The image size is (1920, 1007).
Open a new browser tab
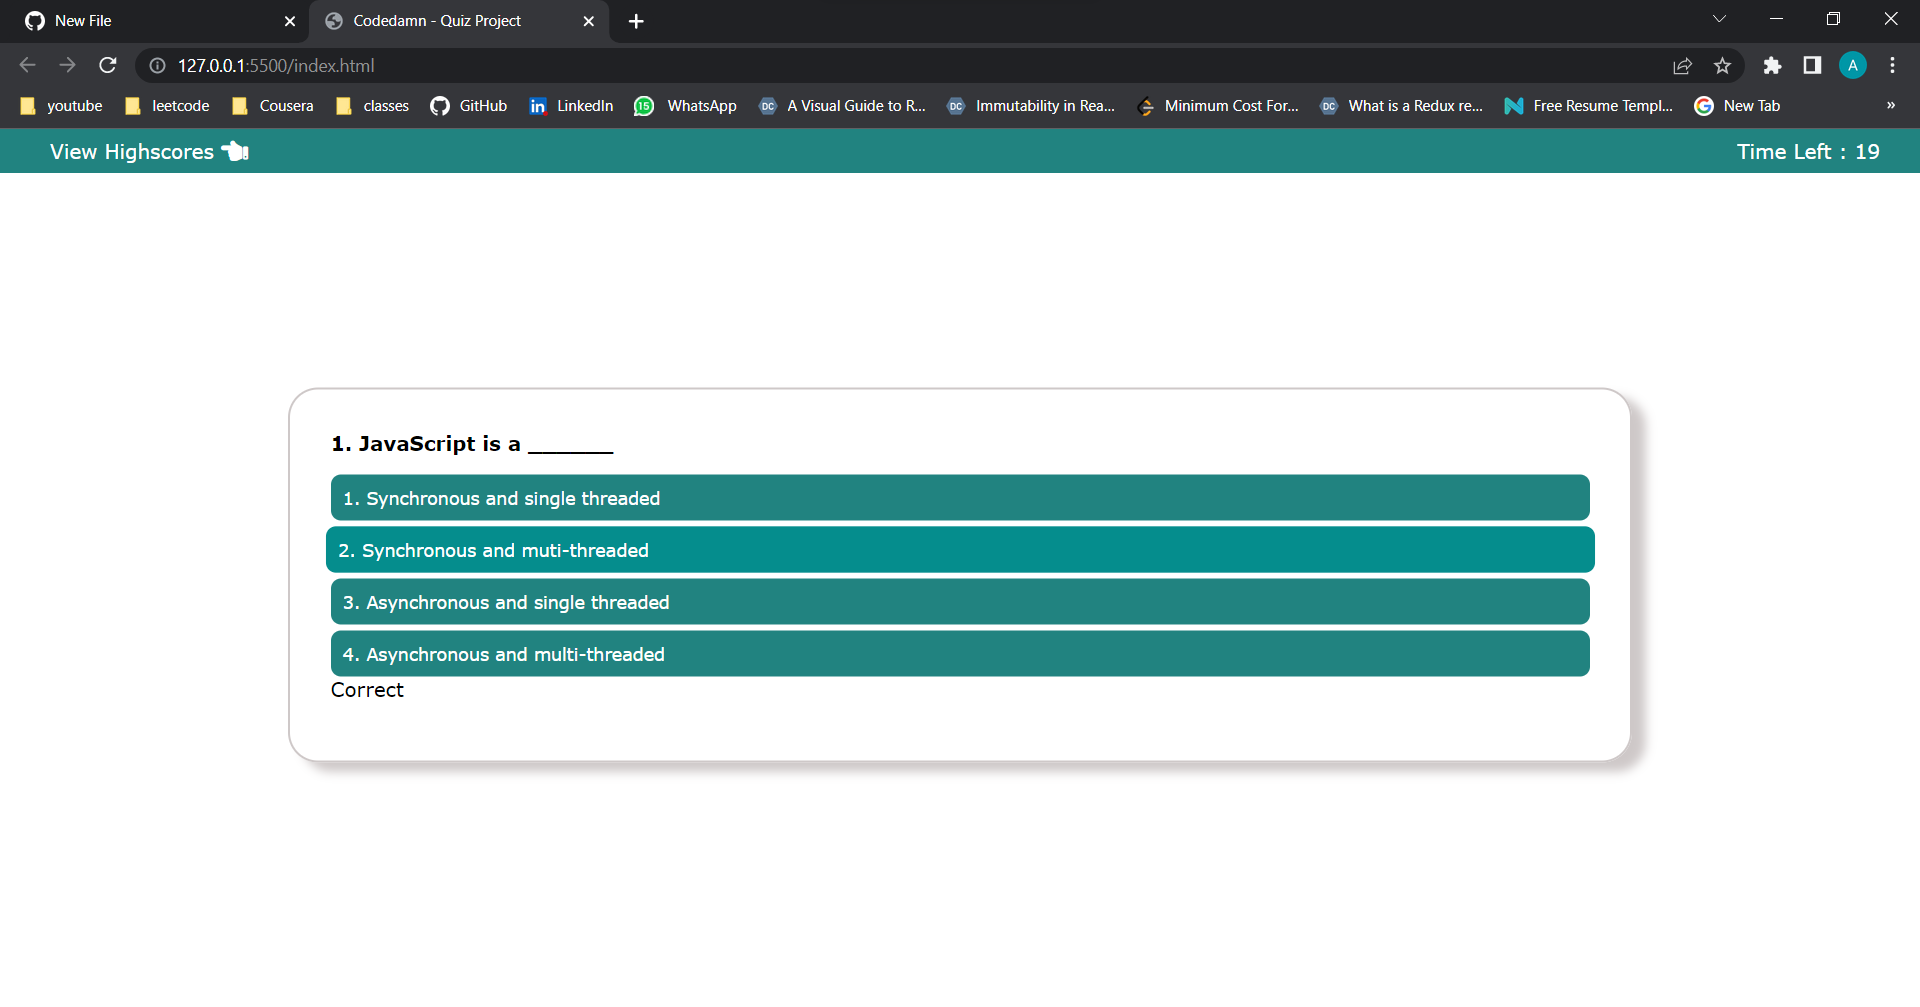point(636,21)
